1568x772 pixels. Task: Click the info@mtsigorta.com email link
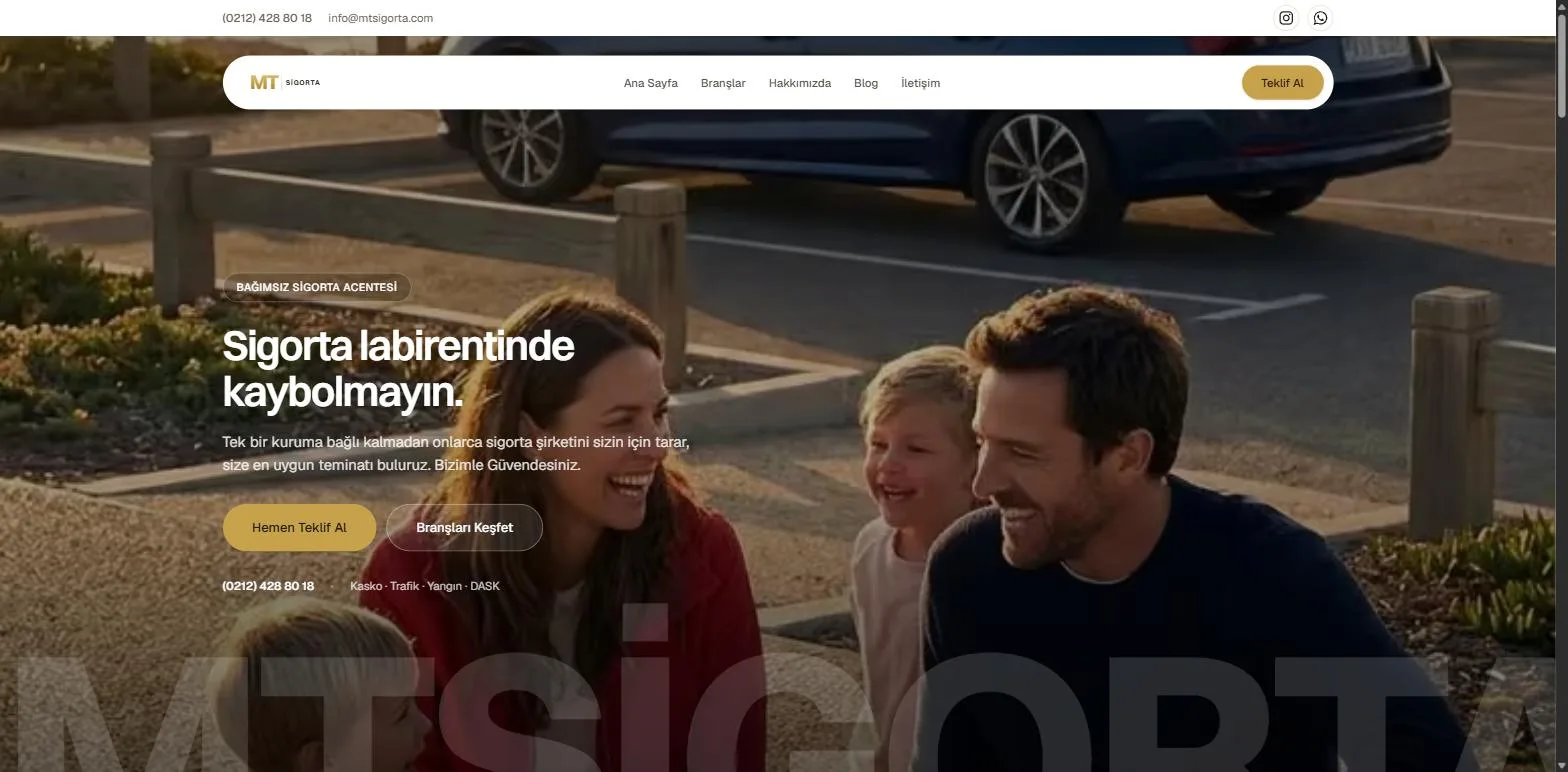(x=380, y=18)
